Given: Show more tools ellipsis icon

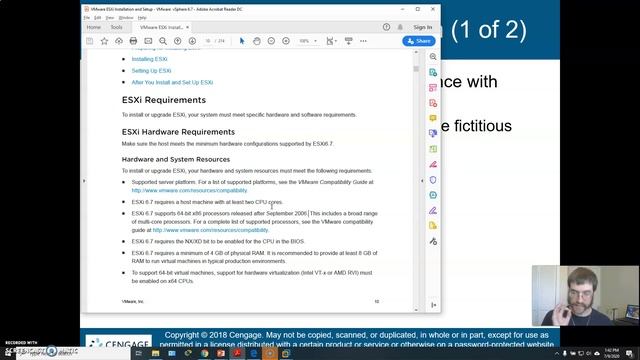Looking at the screenshot, I should (363, 41).
